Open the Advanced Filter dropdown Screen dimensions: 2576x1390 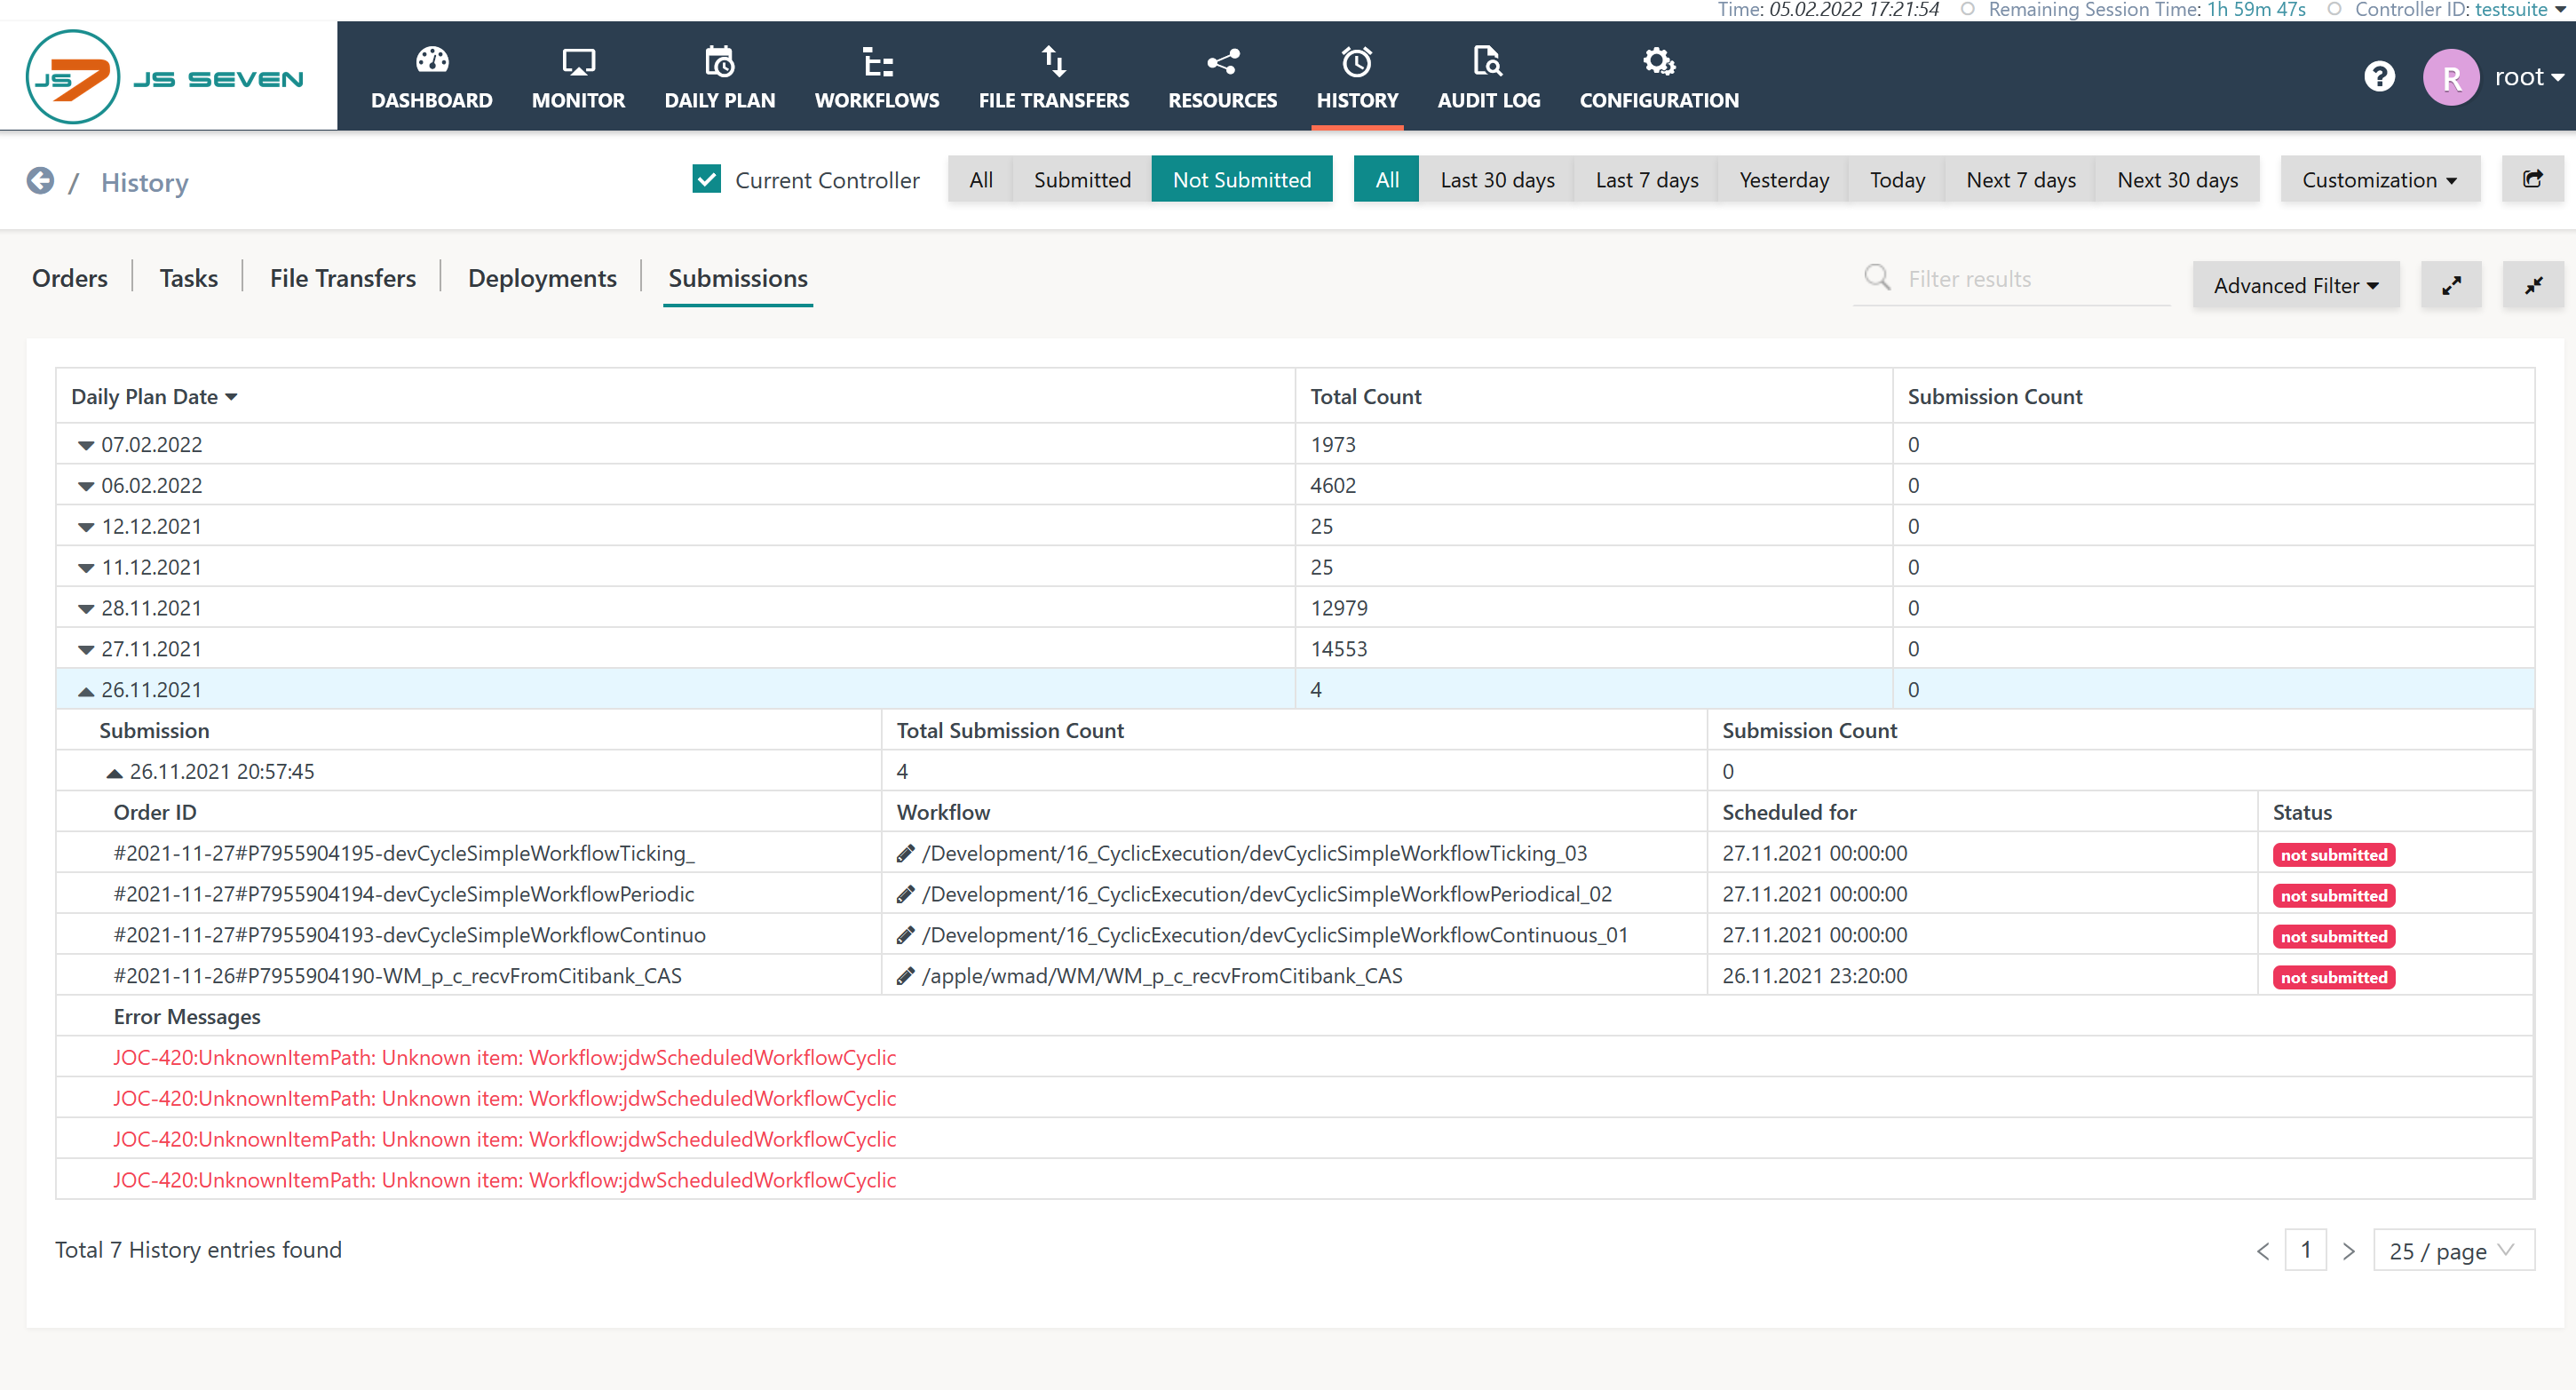coord(2296,286)
